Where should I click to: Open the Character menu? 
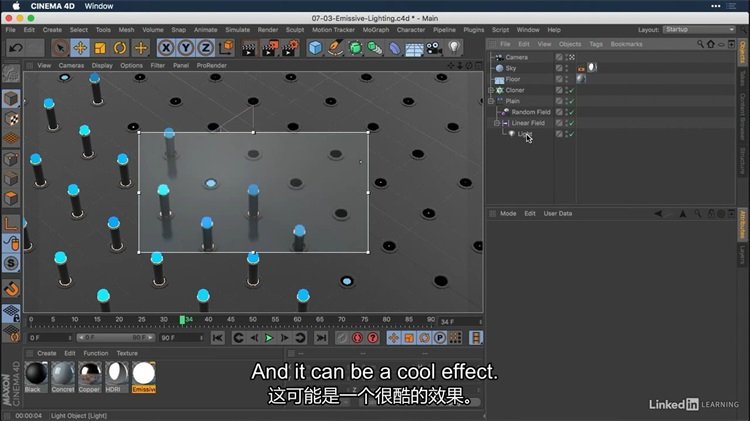click(x=410, y=30)
